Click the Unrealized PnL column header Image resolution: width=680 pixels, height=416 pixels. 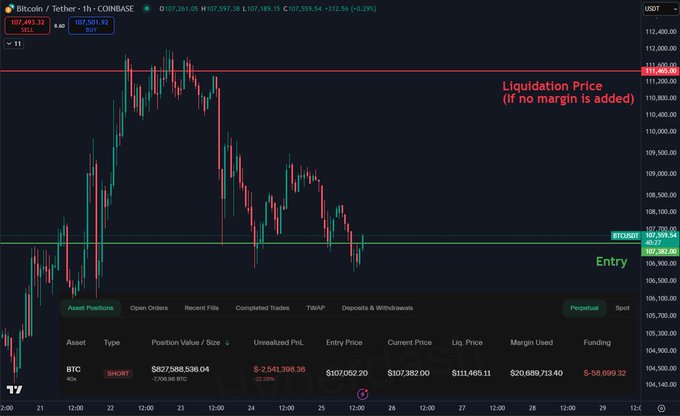pos(278,343)
